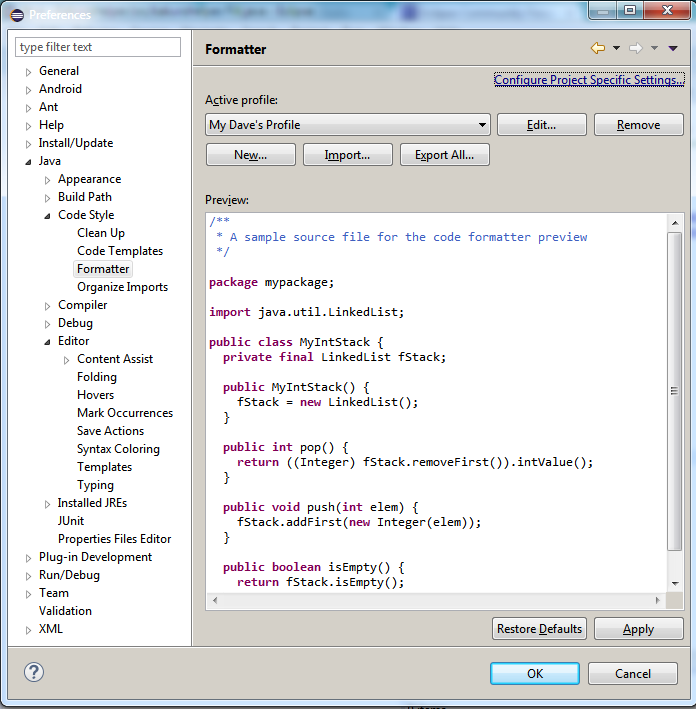696x709 pixels.
Task: Click the horizontal scroll right arrow
Action: coord(658,600)
